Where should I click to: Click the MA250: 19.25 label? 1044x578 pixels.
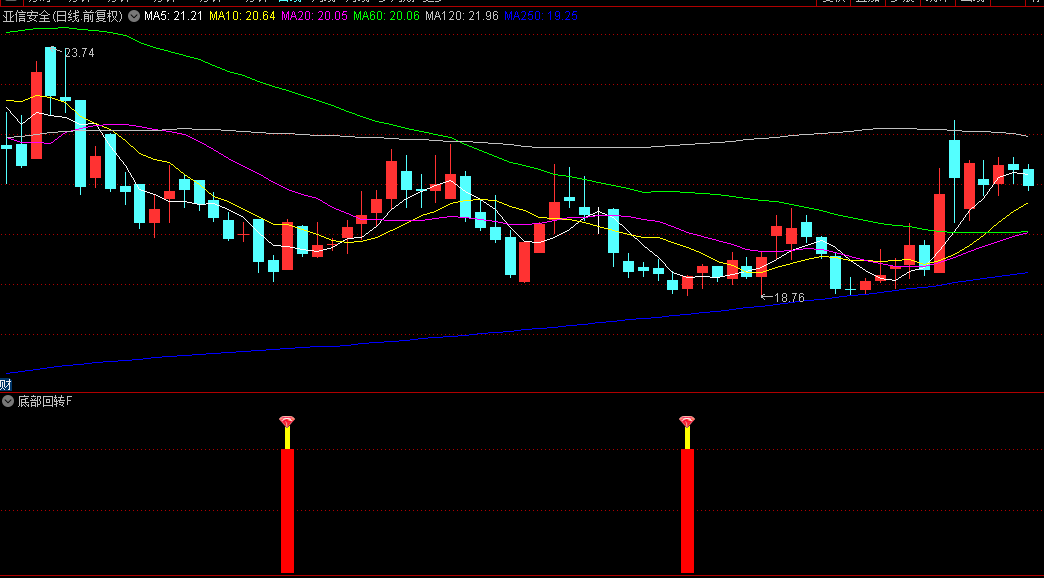pos(541,16)
